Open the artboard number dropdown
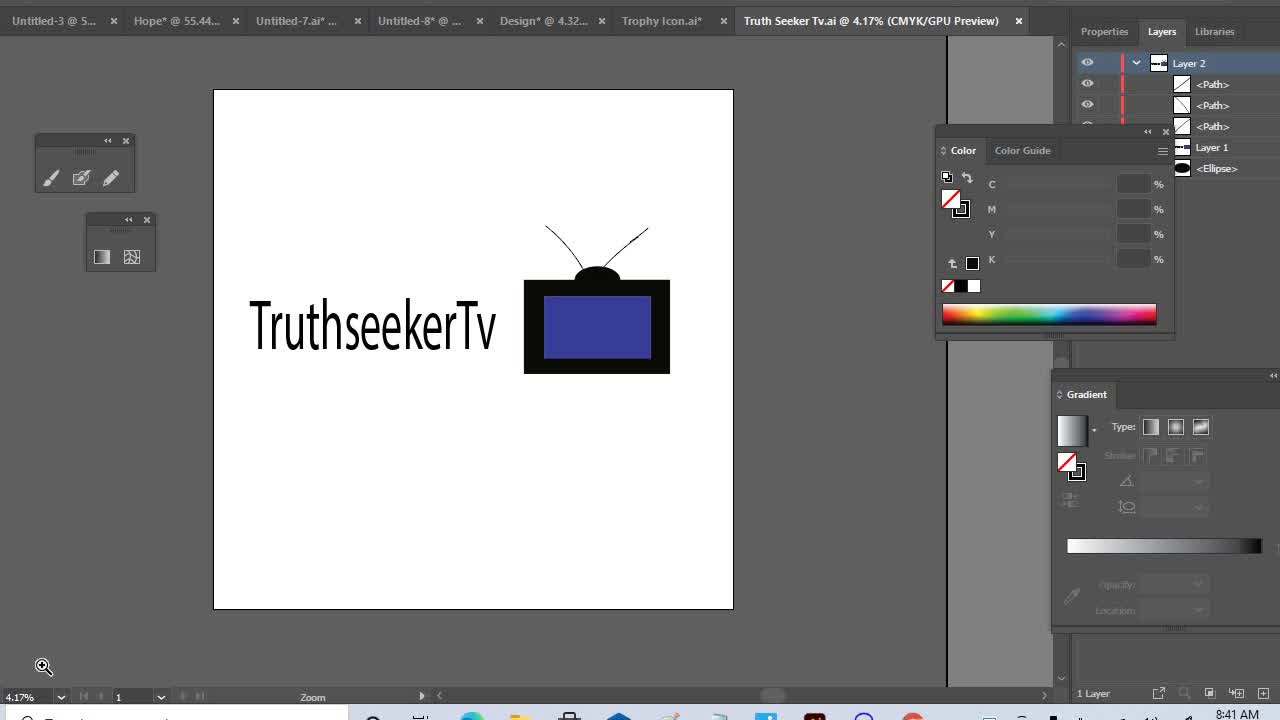Viewport: 1280px width, 720px height. click(160, 697)
